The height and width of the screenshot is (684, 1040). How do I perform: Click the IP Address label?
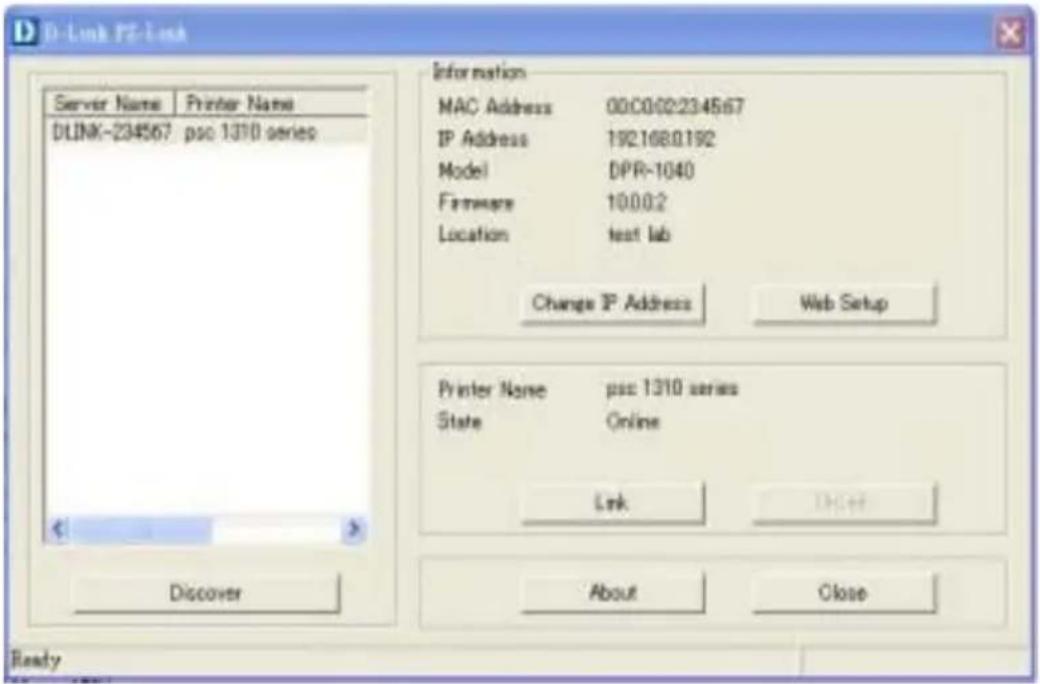[483, 139]
